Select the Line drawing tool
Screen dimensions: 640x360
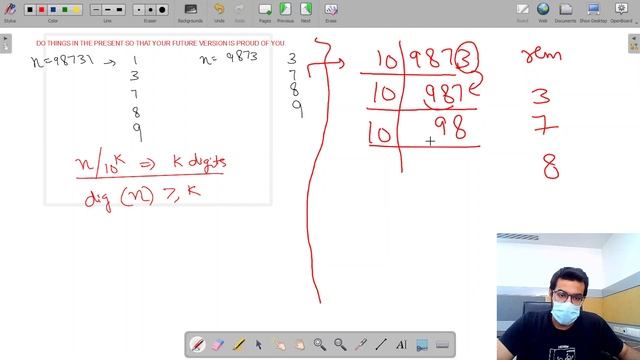(x=381, y=345)
